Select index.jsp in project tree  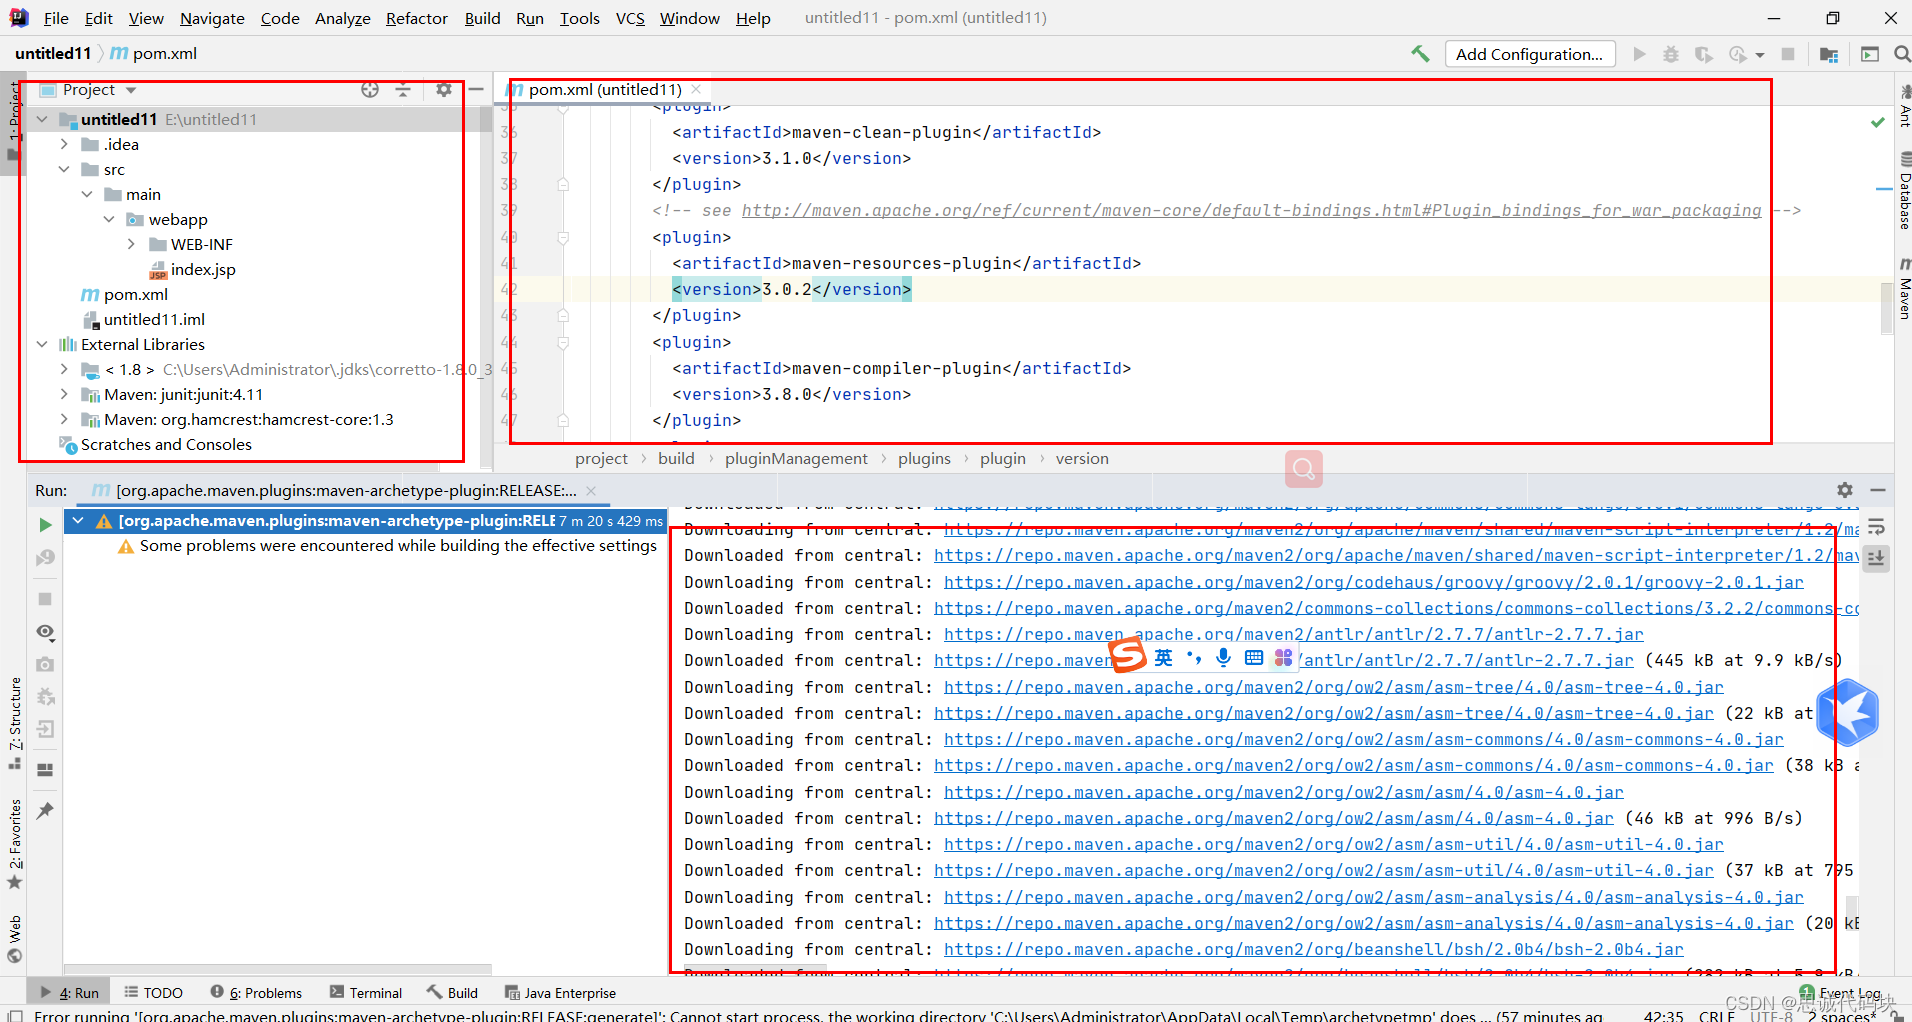tap(203, 269)
